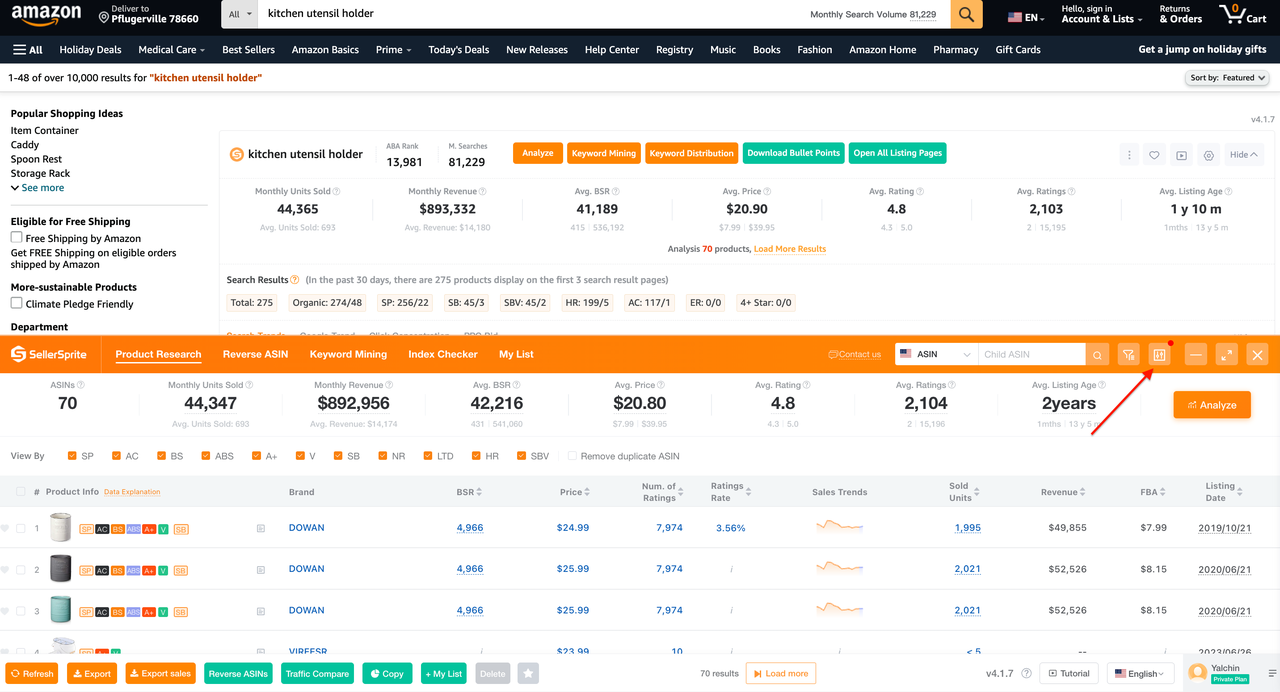
Task: Expand See more shopping ideas
Action: (x=37, y=188)
